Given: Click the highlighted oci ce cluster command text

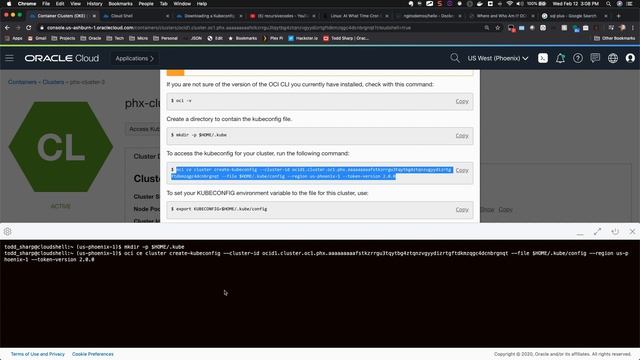Looking at the screenshot, I should 312,173.
